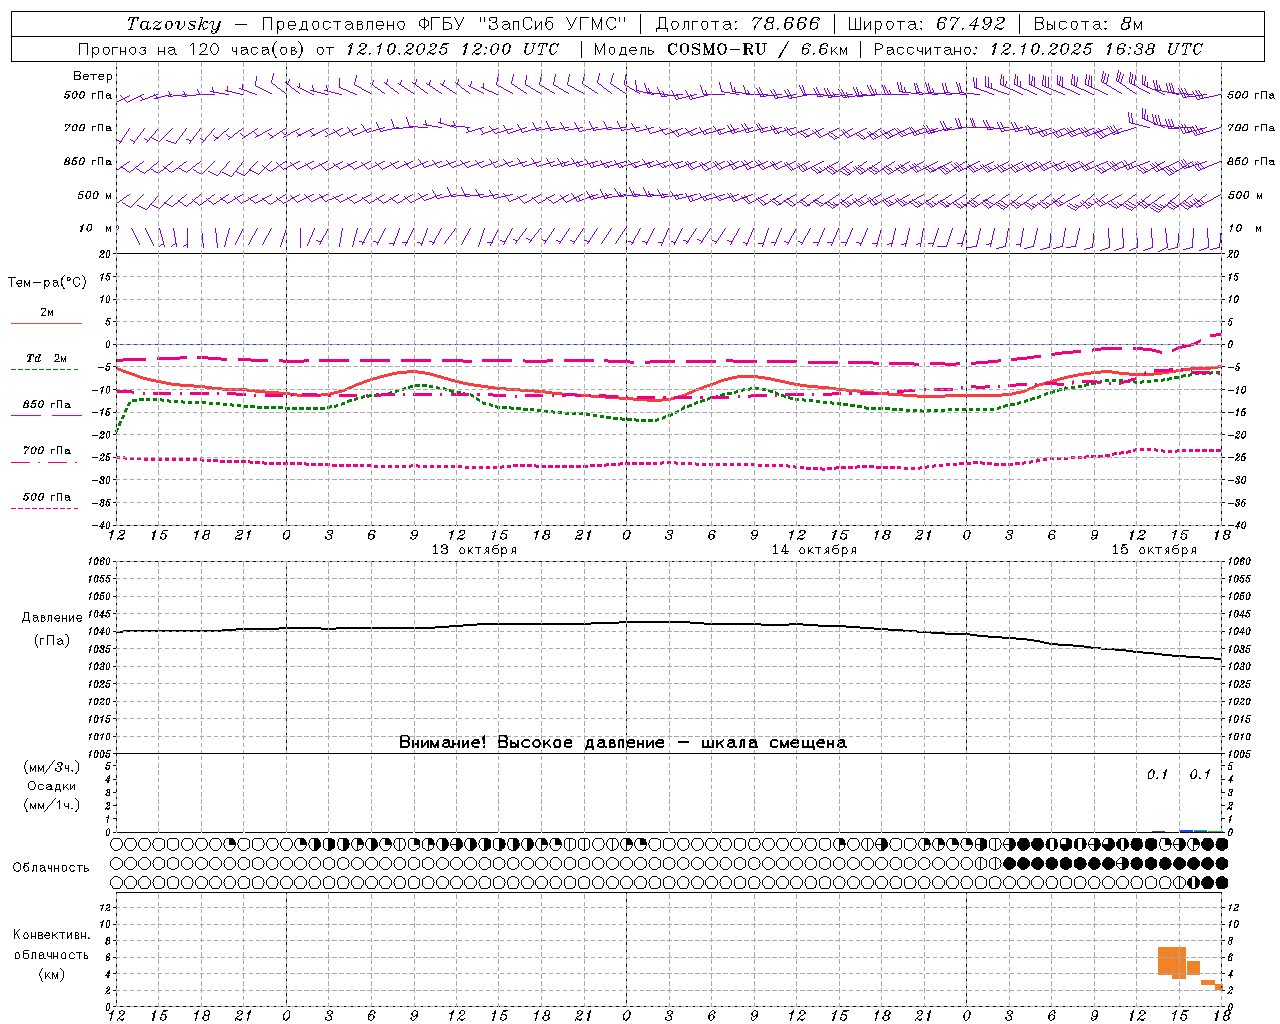Viewport: 1280px width, 1024px height.
Task: Click the Тем-ра(°C) axis title
Action: click(47, 283)
